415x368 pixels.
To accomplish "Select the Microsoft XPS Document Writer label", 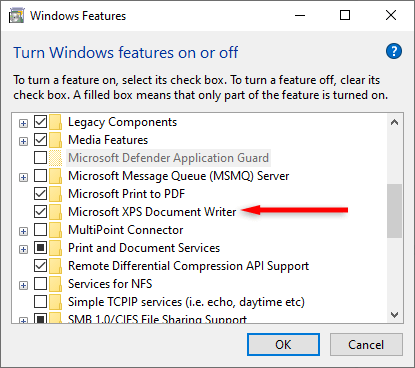I will (152, 212).
